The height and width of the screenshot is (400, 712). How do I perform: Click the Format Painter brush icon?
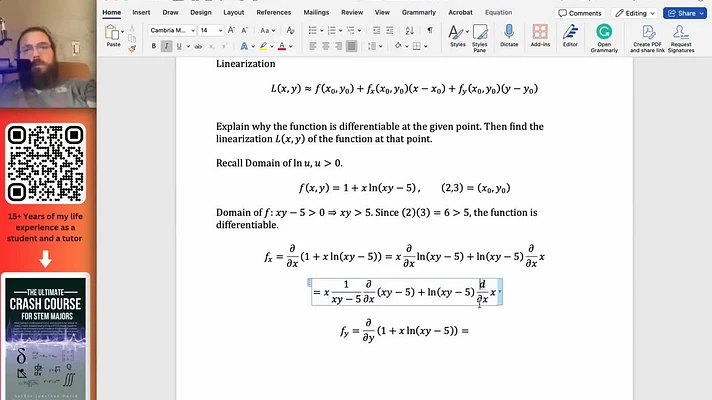click(132, 49)
